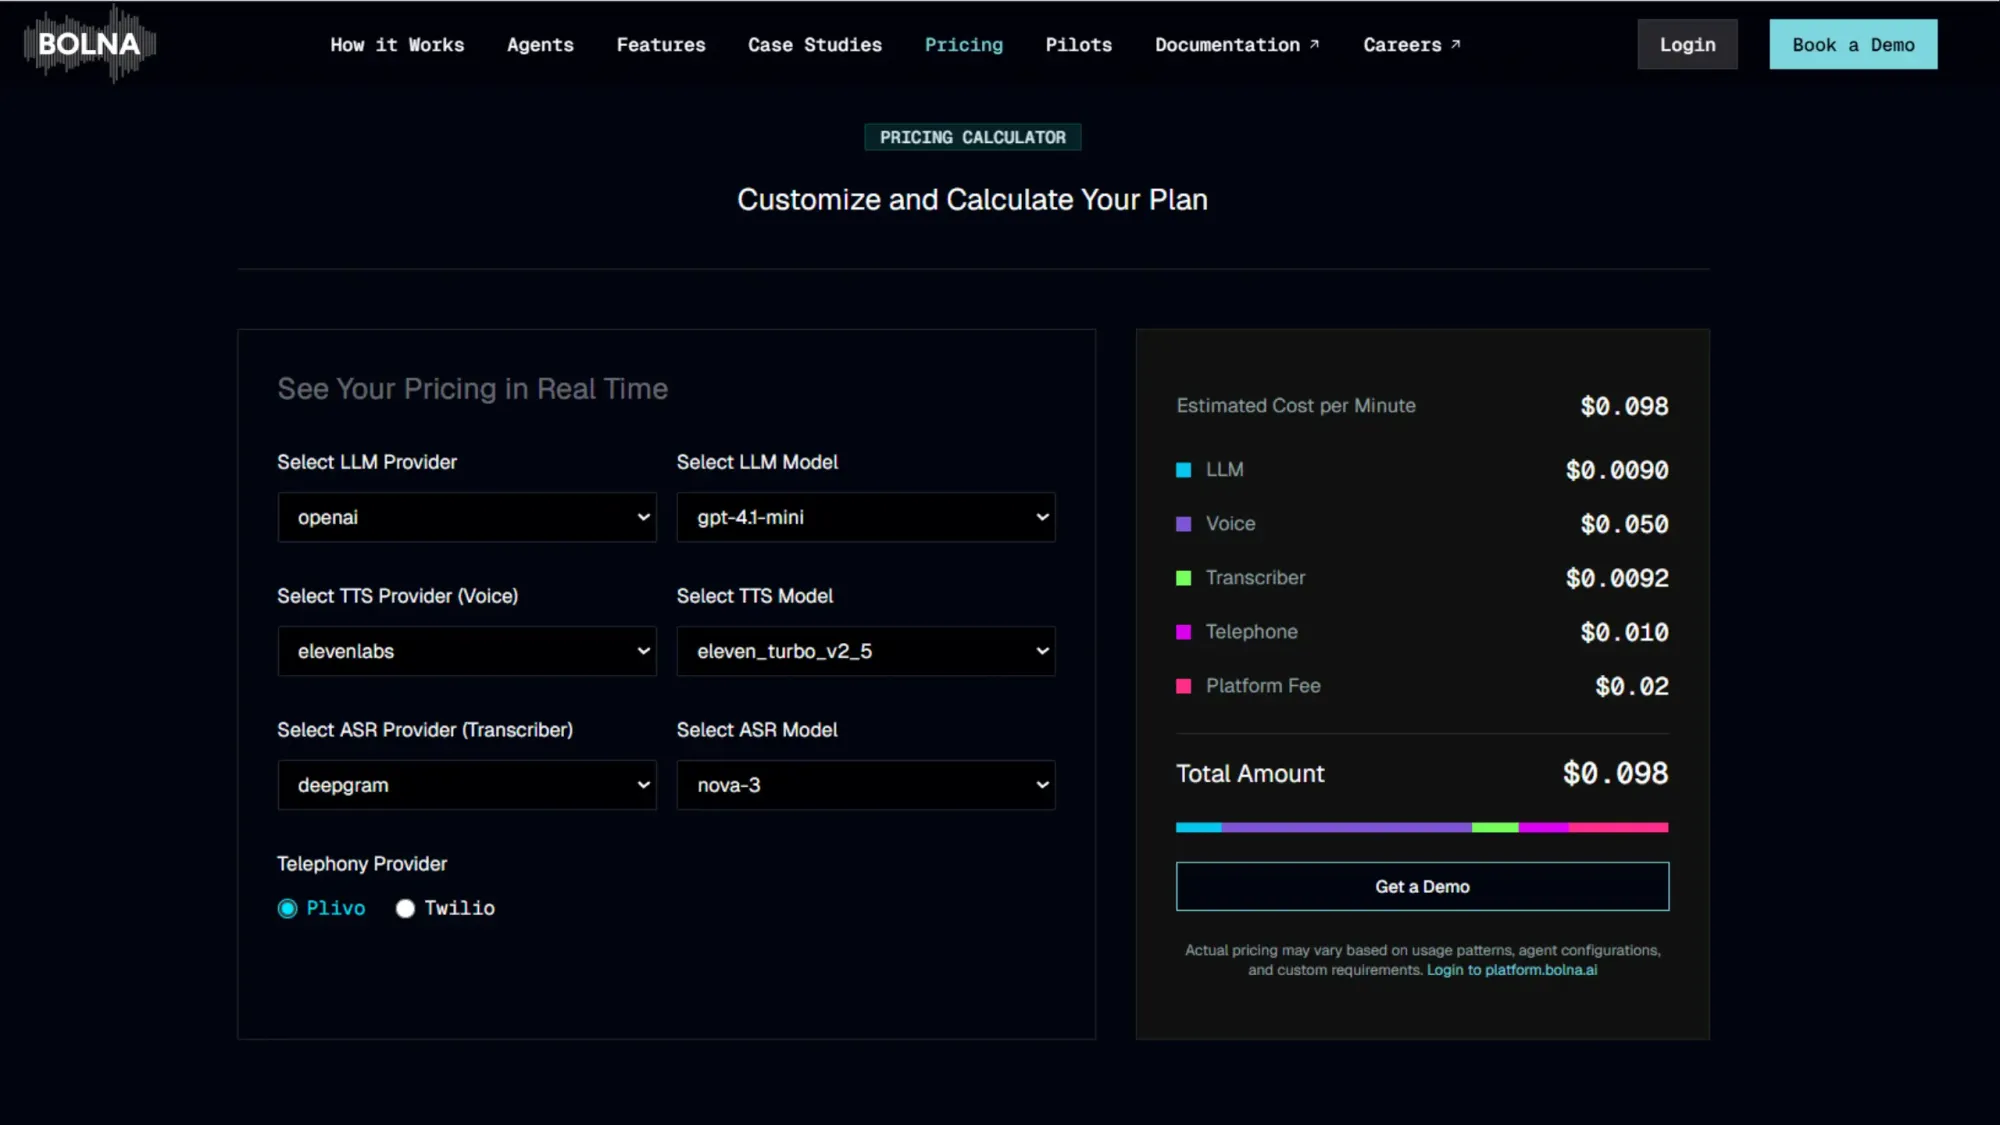This screenshot has width=2000, height=1125.
Task: Click the magenta Telephone legend square
Action: (1184, 630)
